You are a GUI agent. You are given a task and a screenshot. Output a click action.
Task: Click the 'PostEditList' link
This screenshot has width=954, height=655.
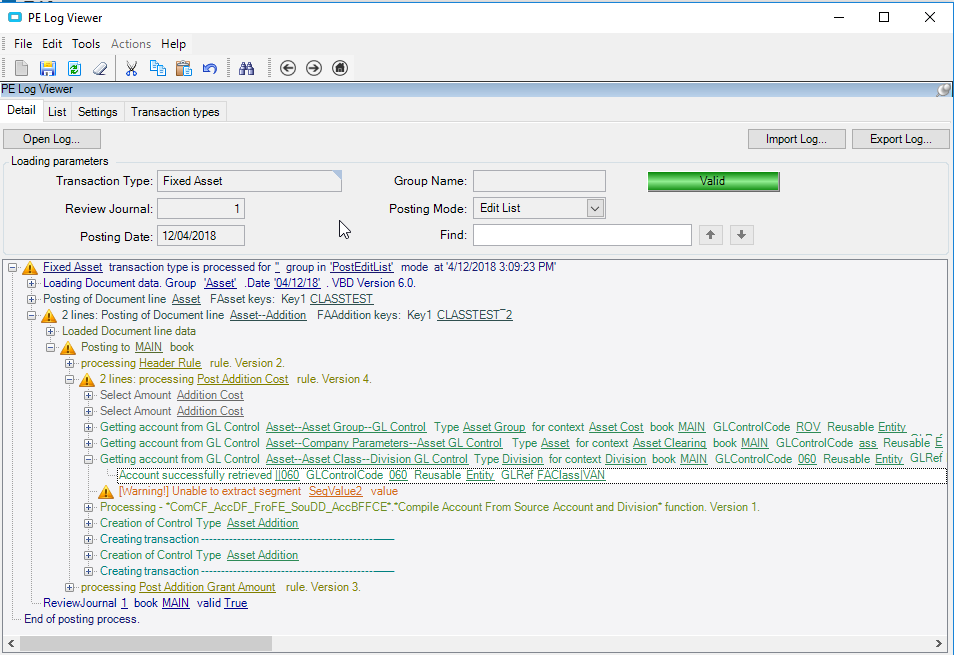click(362, 267)
